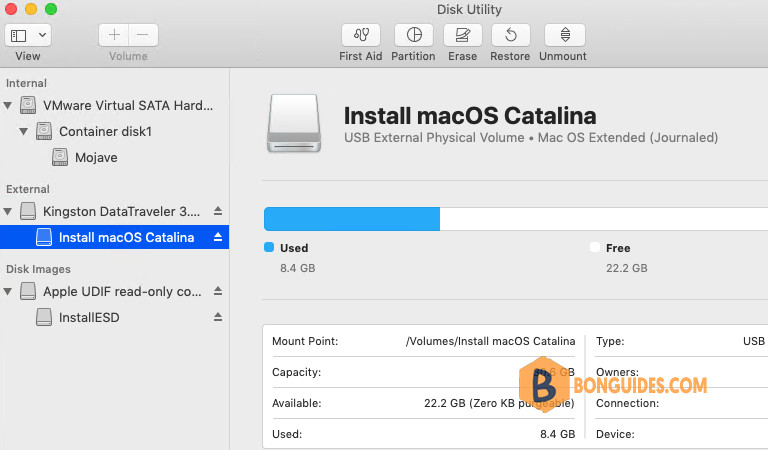Remove a volume with the minus button
768x450 pixels.
143,35
